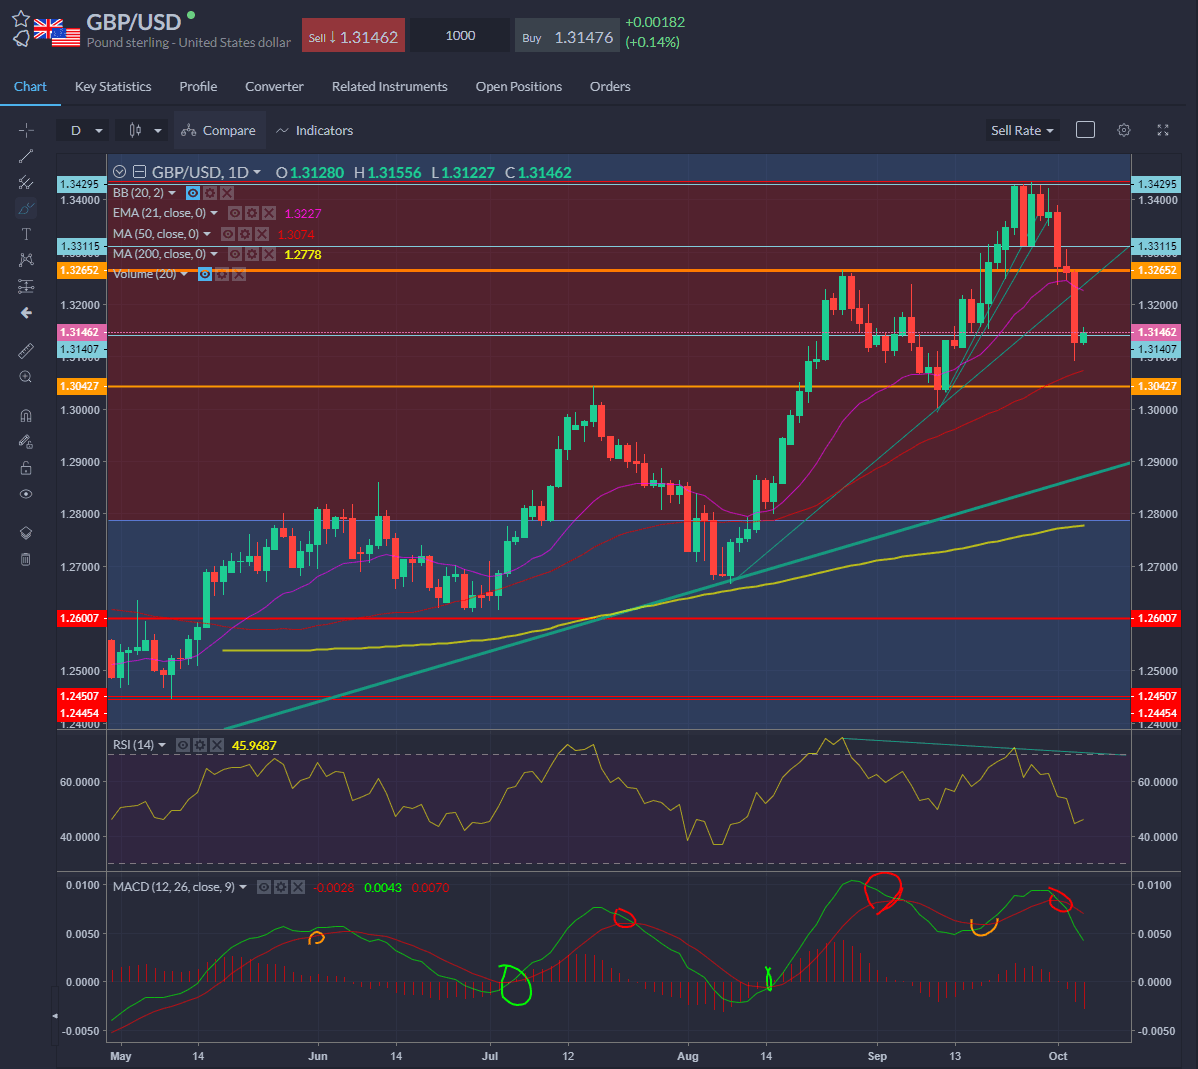Click the Indicators button

click(314, 130)
